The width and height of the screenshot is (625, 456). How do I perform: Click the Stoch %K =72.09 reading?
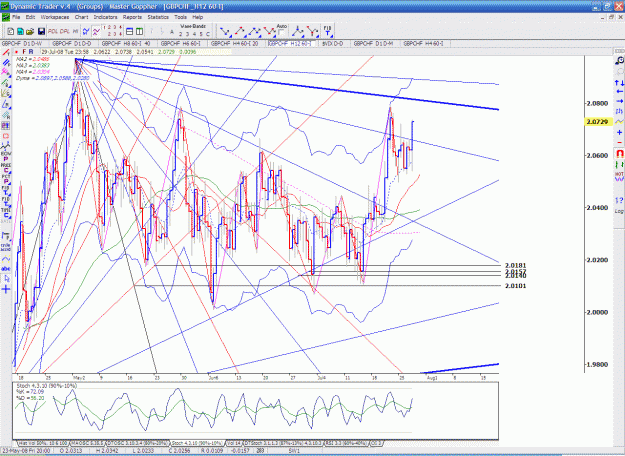click(30, 392)
